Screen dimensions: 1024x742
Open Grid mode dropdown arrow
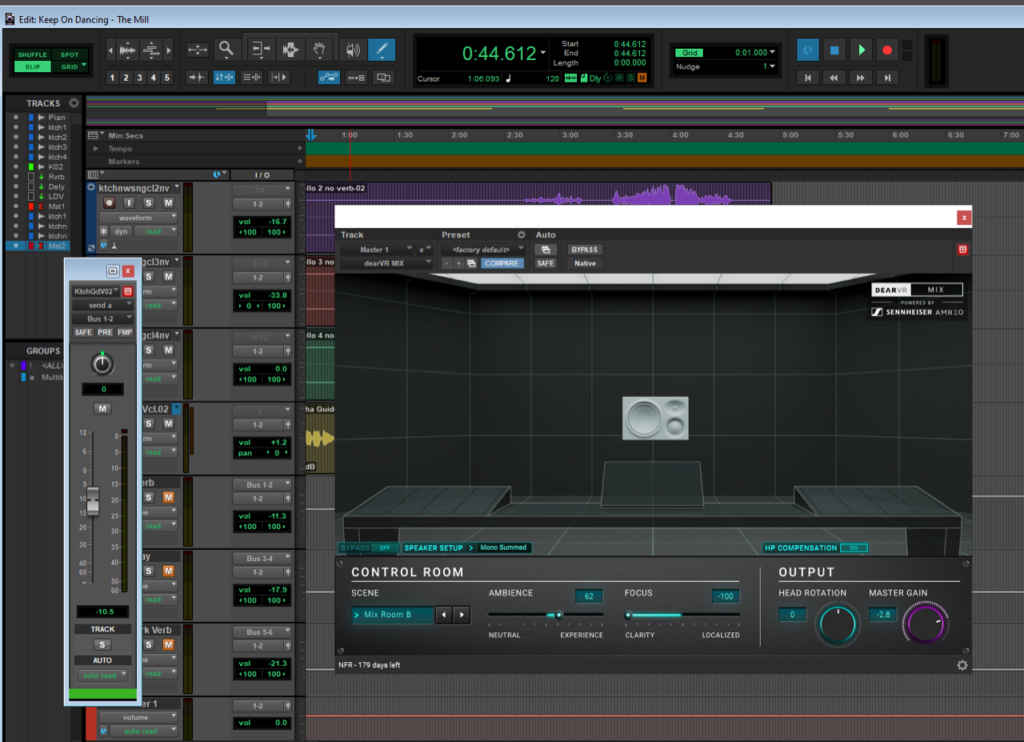(84, 65)
